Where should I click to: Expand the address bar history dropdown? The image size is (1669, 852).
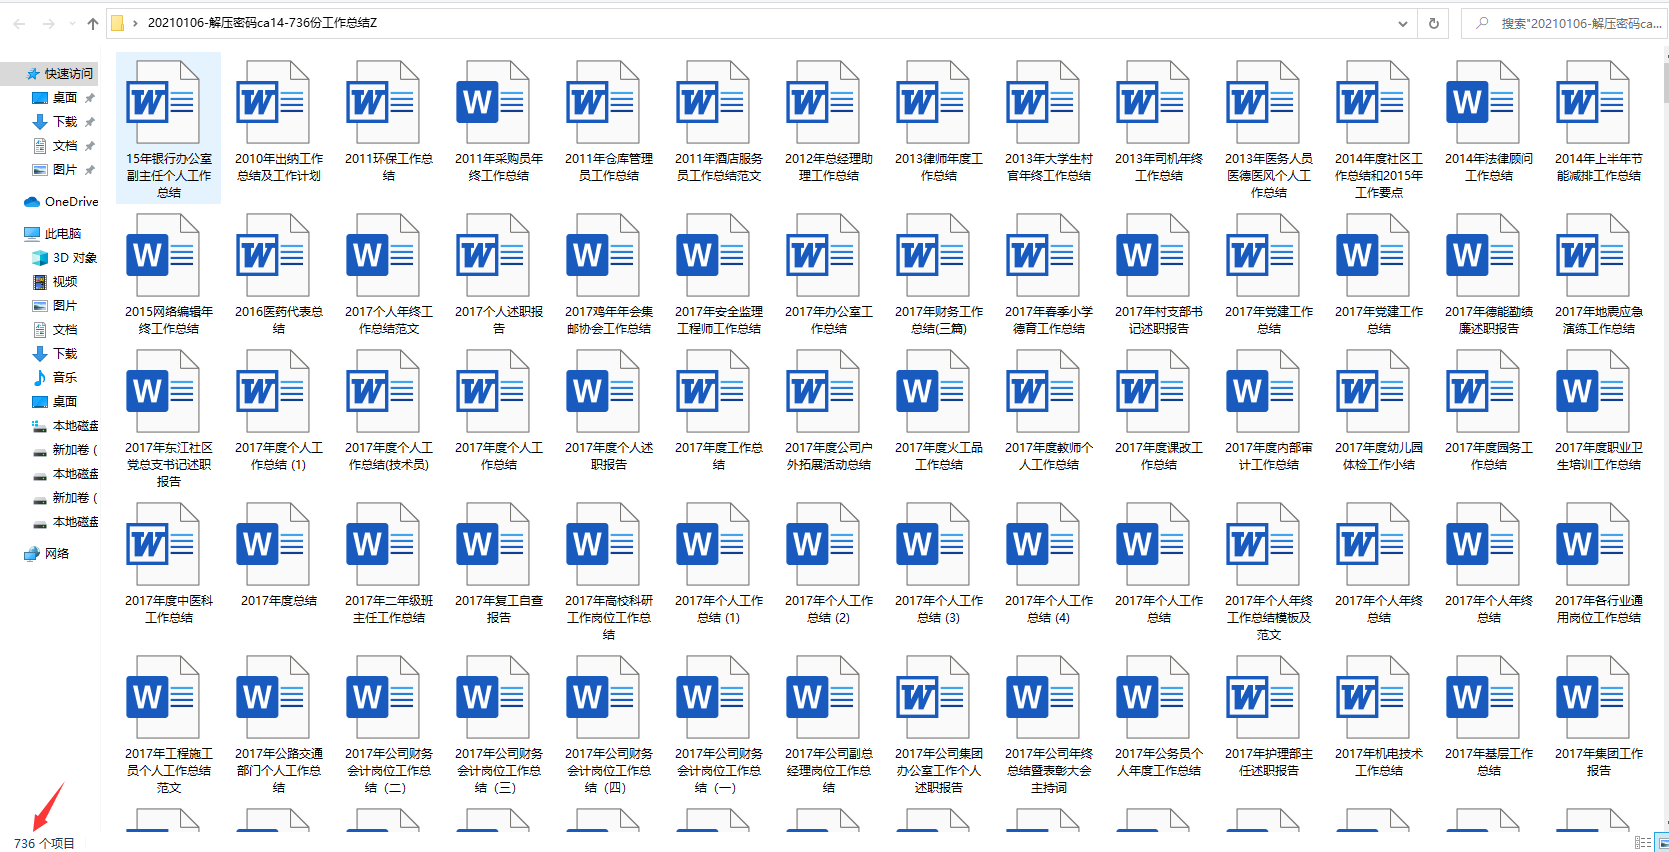click(1403, 23)
